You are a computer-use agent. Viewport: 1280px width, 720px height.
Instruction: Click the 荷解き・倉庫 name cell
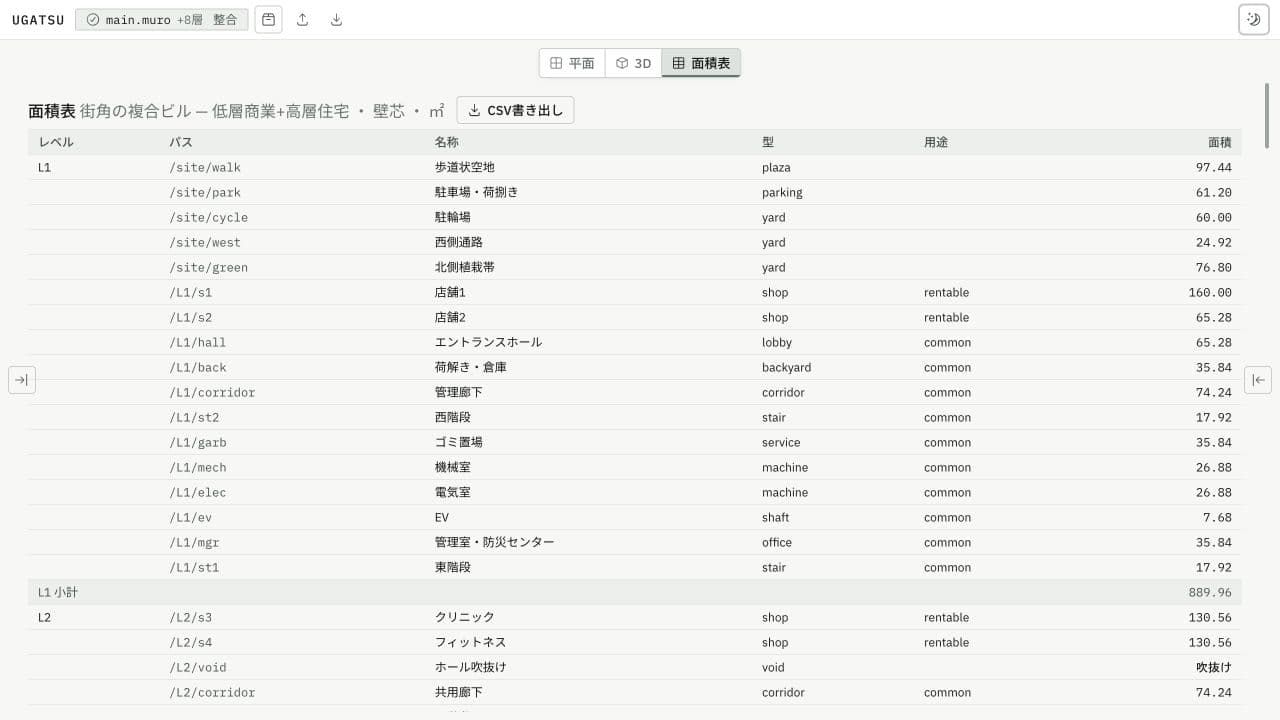[470, 367]
